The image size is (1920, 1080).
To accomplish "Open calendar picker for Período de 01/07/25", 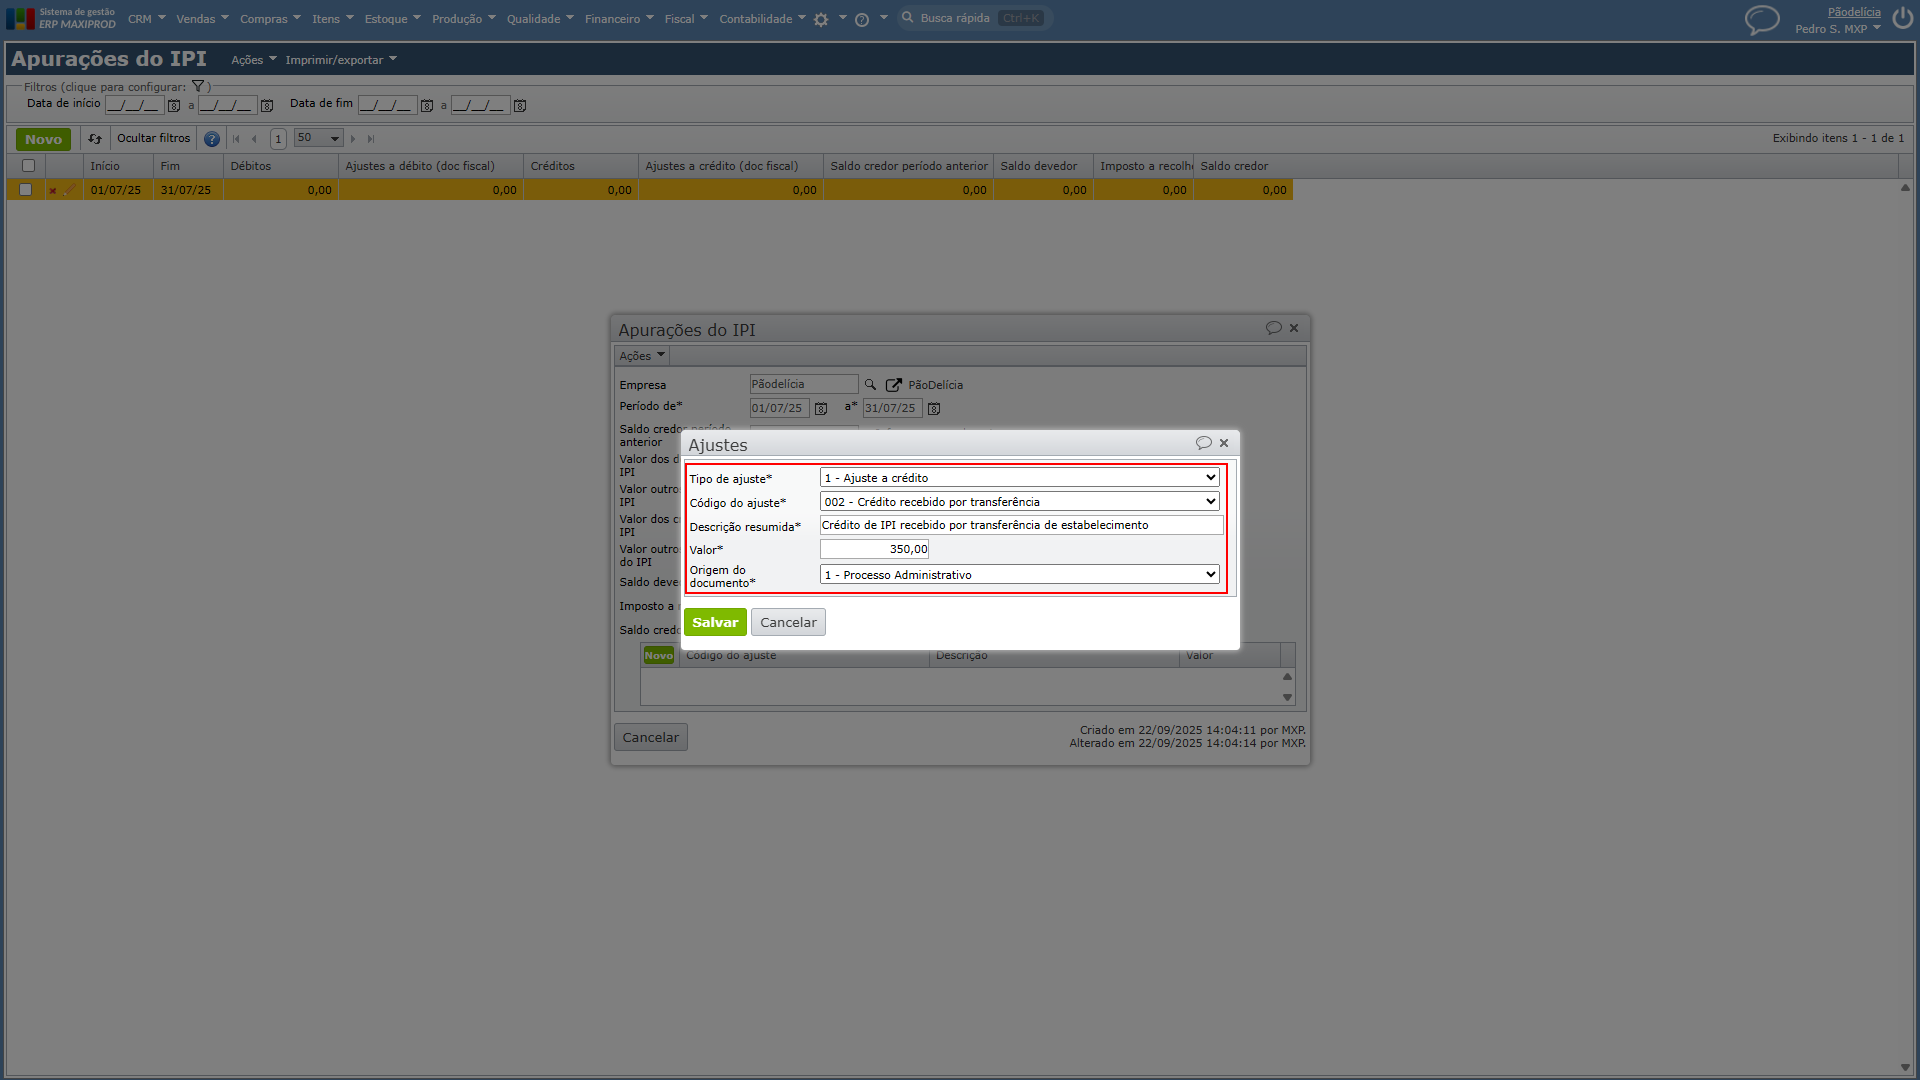I will 821,409.
